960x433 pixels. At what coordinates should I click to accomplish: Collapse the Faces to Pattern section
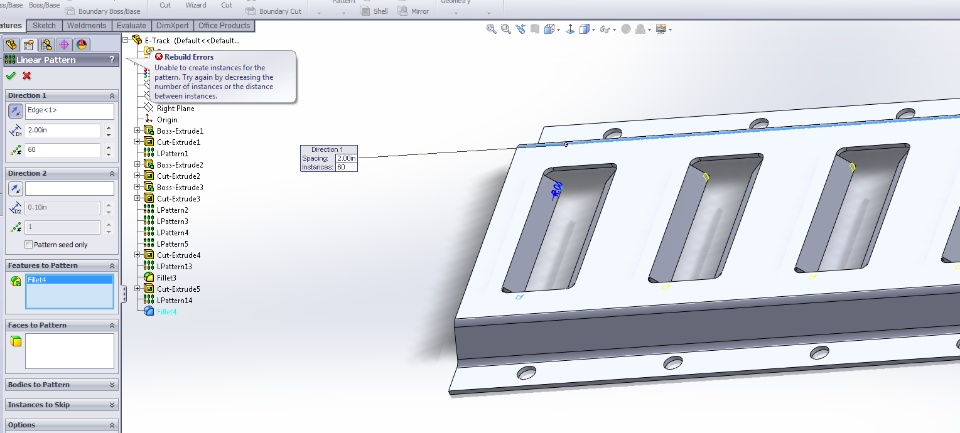pyautogui.click(x=112, y=325)
